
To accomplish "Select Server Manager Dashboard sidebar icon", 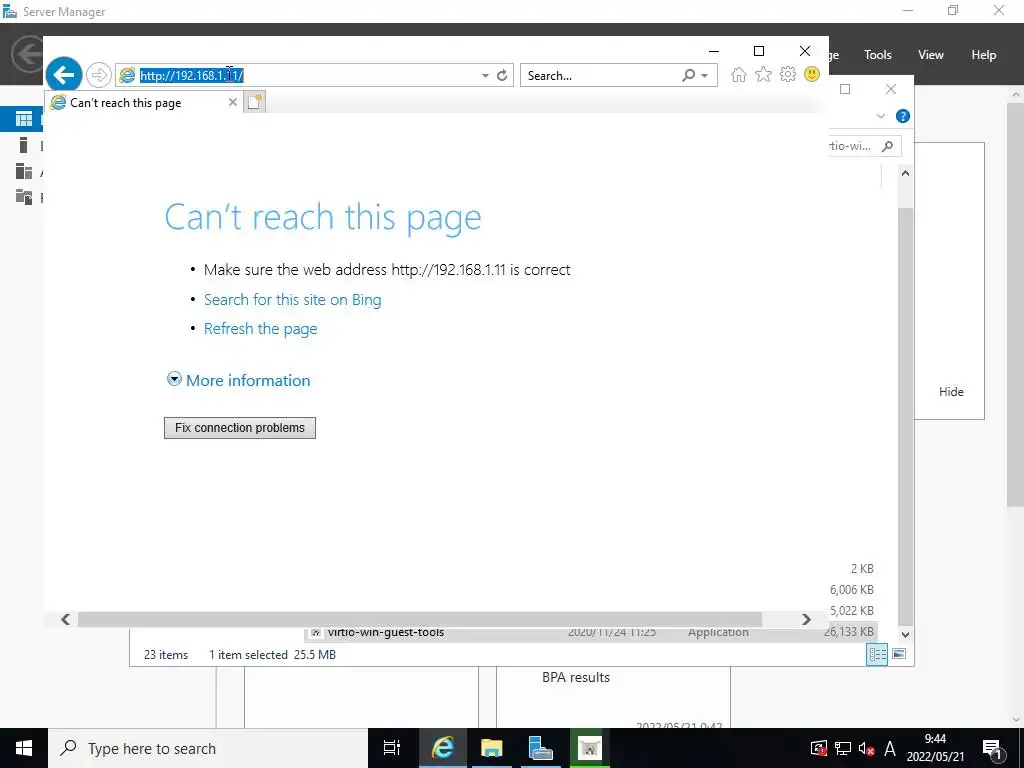I will coord(24,119).
